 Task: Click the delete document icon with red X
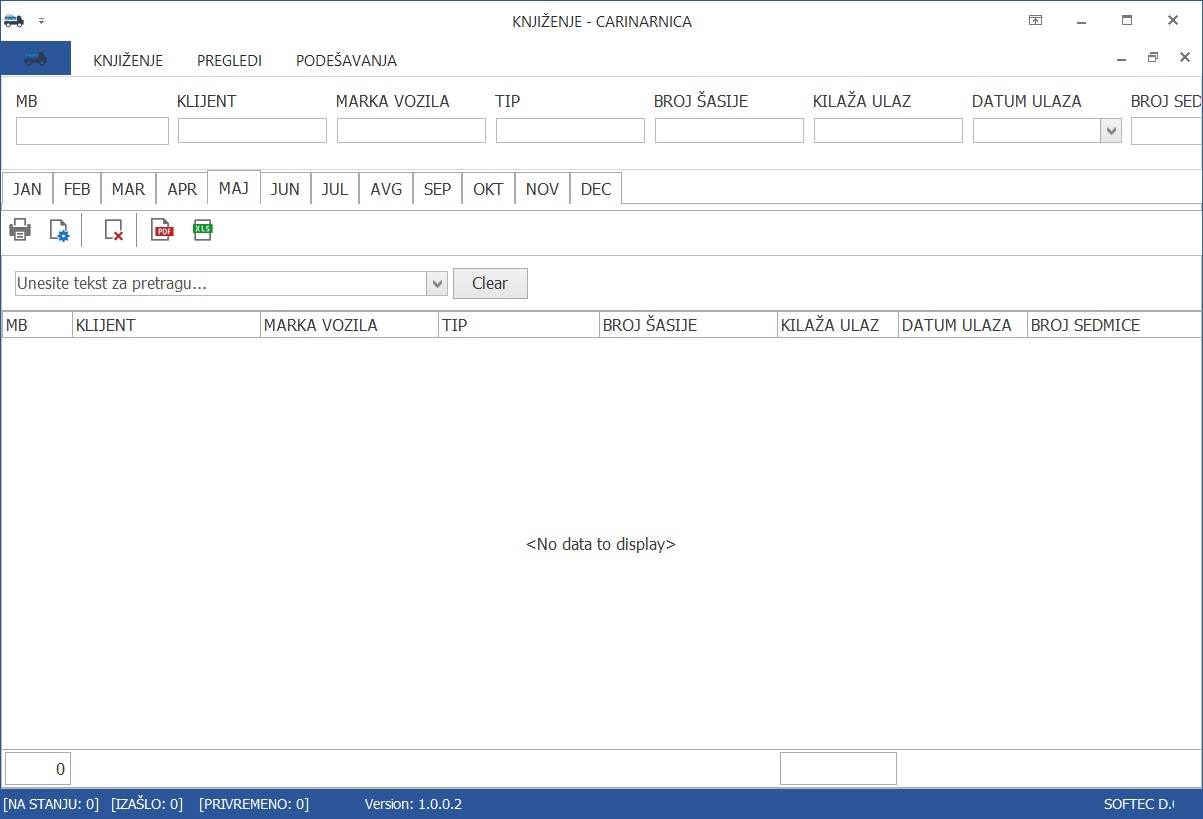click(x=114, y=230)
